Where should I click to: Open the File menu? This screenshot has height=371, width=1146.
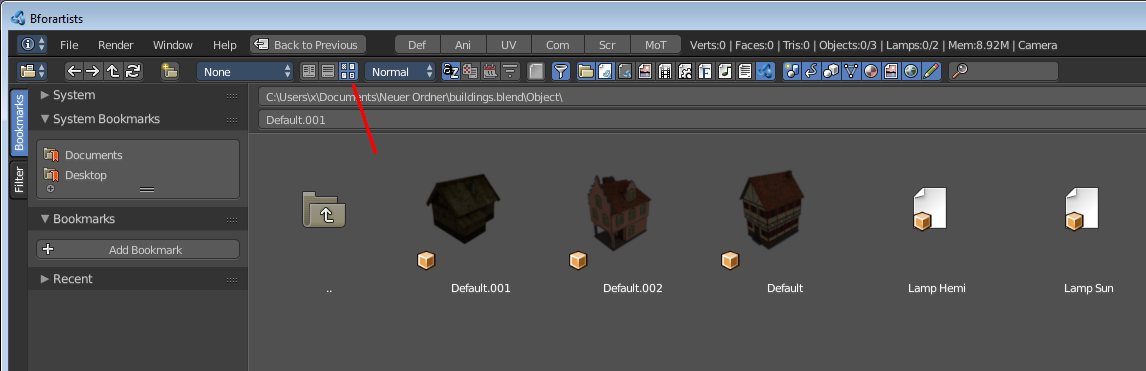tap(69, 45)
